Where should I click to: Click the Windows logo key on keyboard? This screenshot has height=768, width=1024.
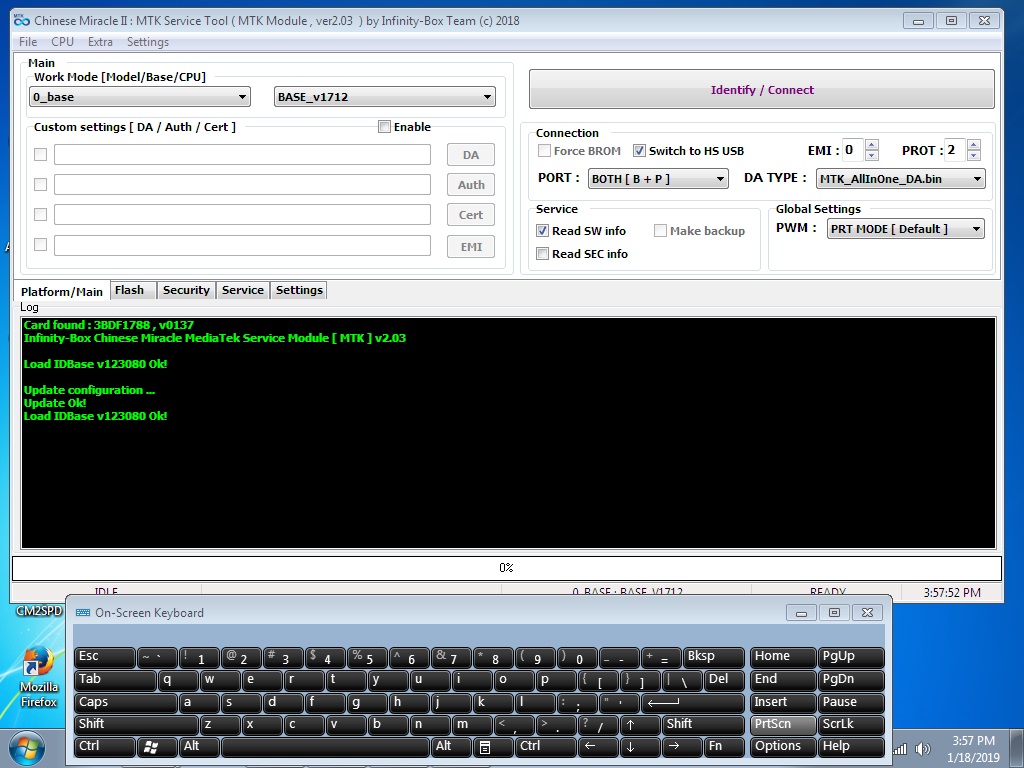click(x=157, y=746)
